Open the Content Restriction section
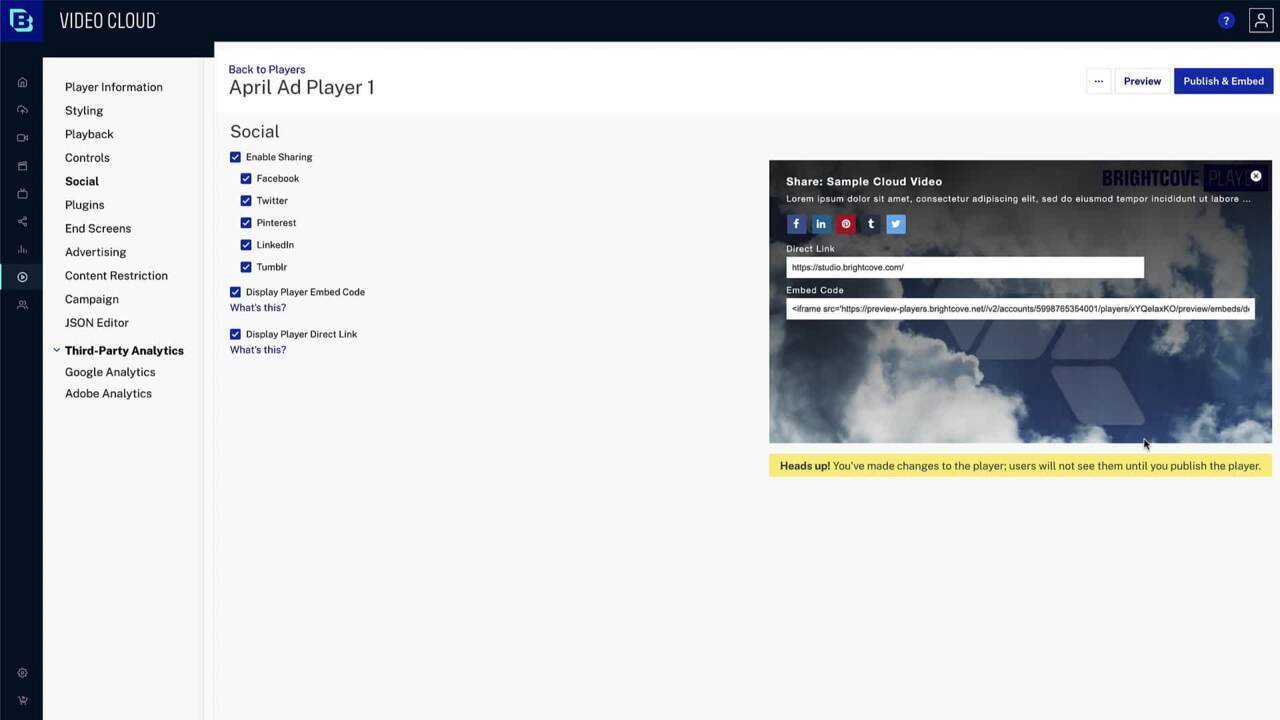Image resolution: width=1280 pixels, height=720 pixels. (116, 276)
